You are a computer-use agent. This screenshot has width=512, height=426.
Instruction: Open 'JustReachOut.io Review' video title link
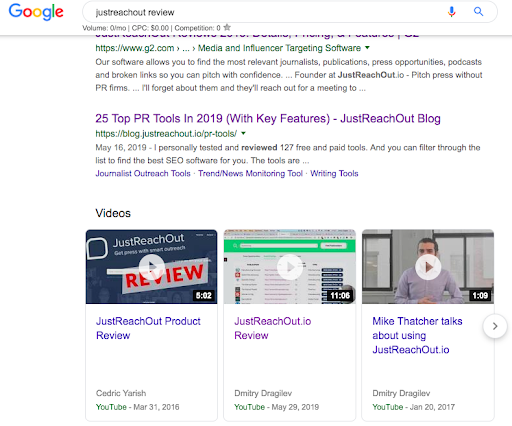273,328
